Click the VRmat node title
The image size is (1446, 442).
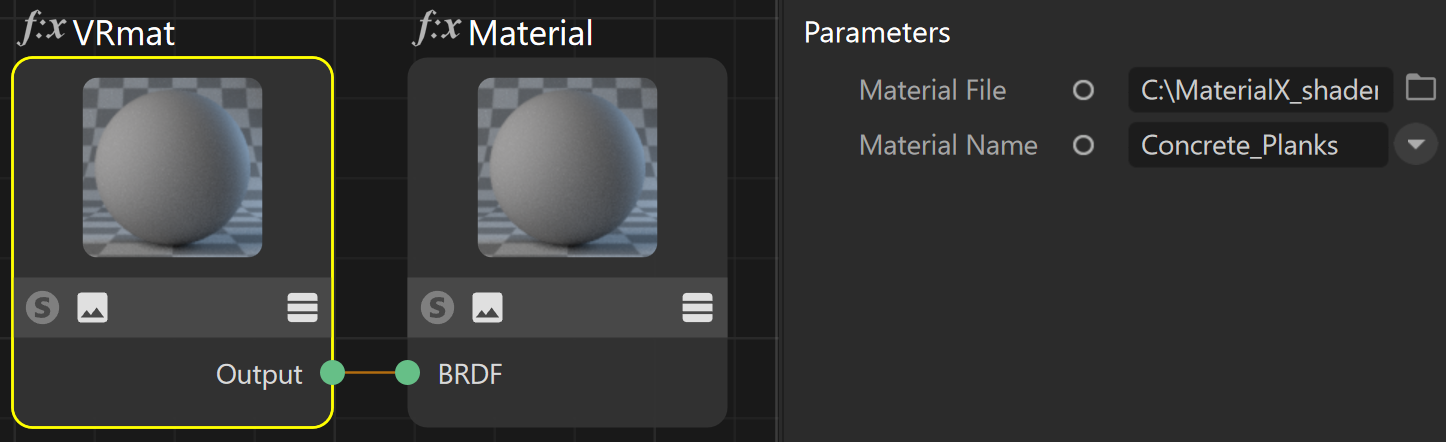(124, 34)
